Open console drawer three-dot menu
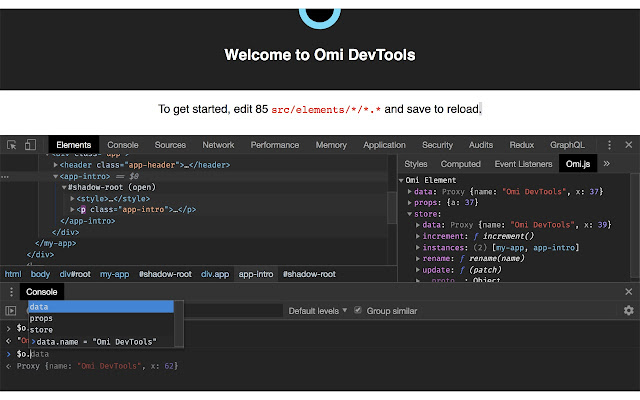This screenshot has width=640, height=400. coord(11,292)
